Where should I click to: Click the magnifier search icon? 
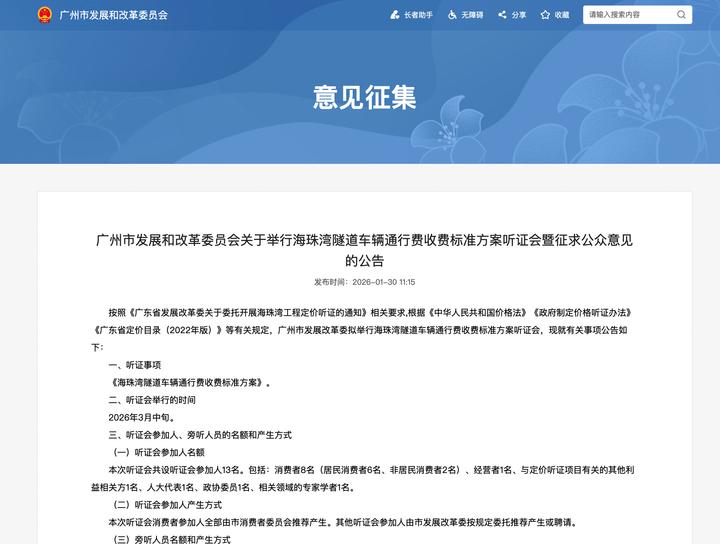click(680, 15)
